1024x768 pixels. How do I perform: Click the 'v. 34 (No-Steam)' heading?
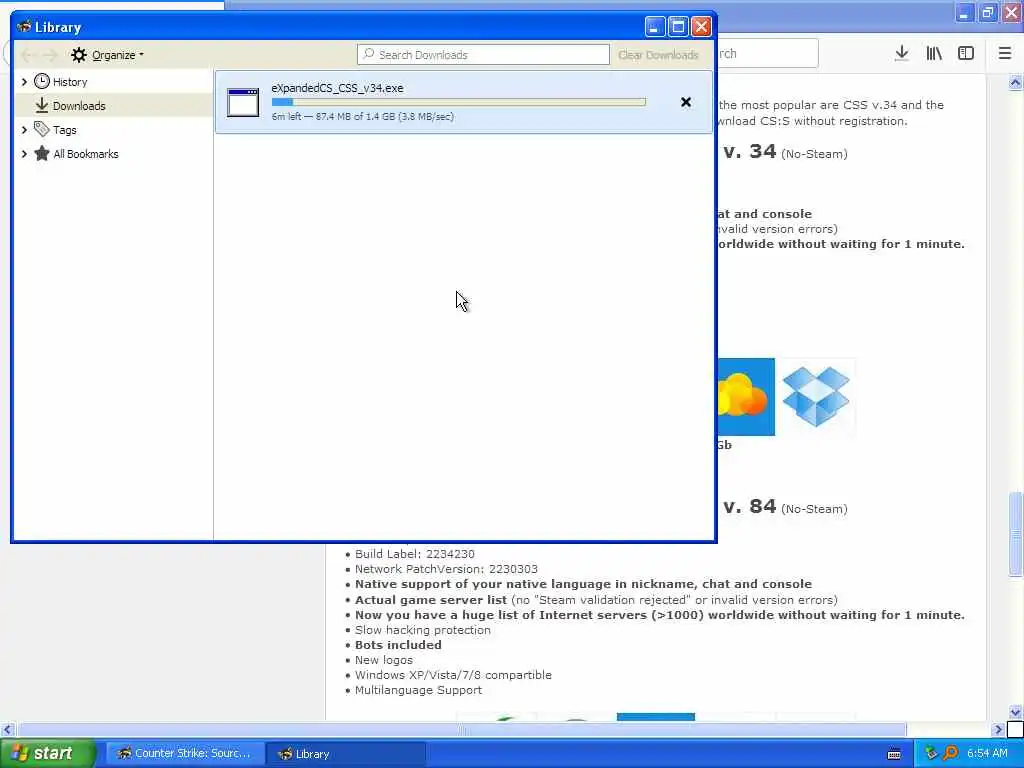[785, 152]
